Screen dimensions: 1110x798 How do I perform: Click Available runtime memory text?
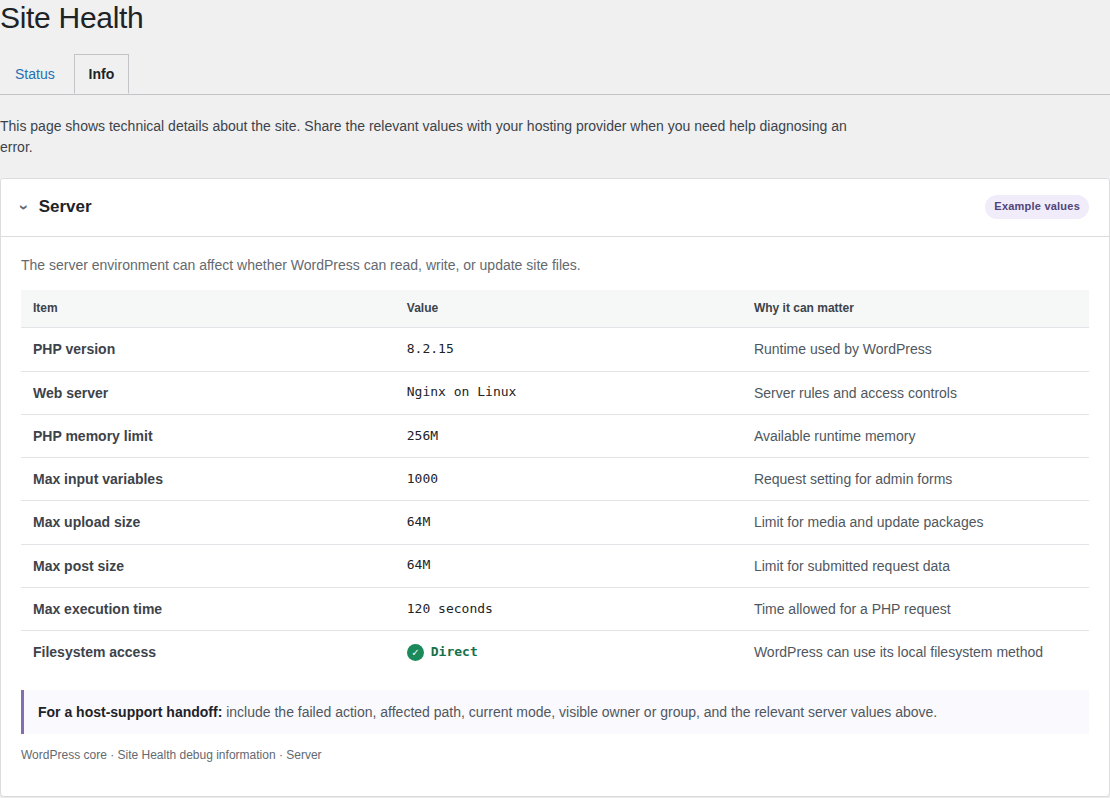coord(835,436)
